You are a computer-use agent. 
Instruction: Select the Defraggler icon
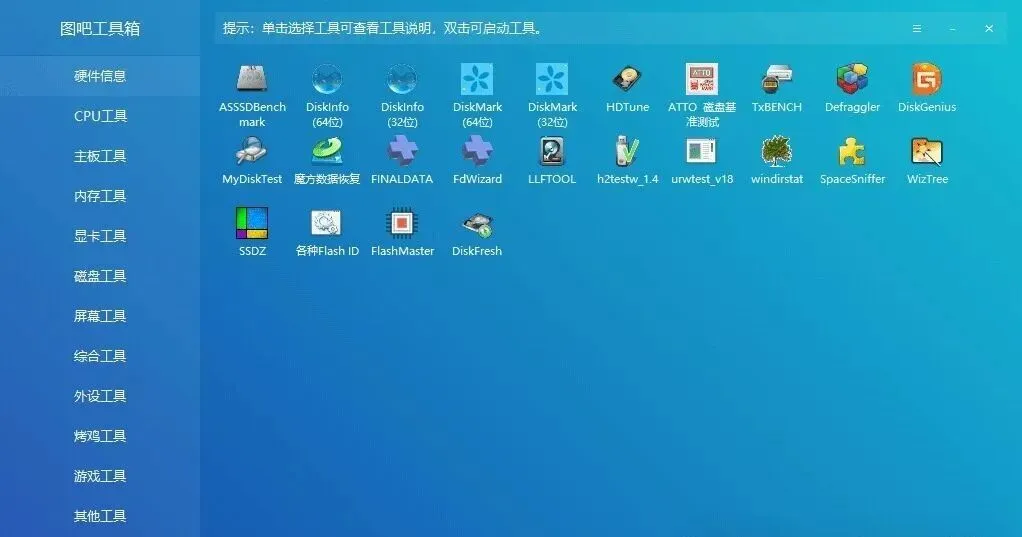853,80
